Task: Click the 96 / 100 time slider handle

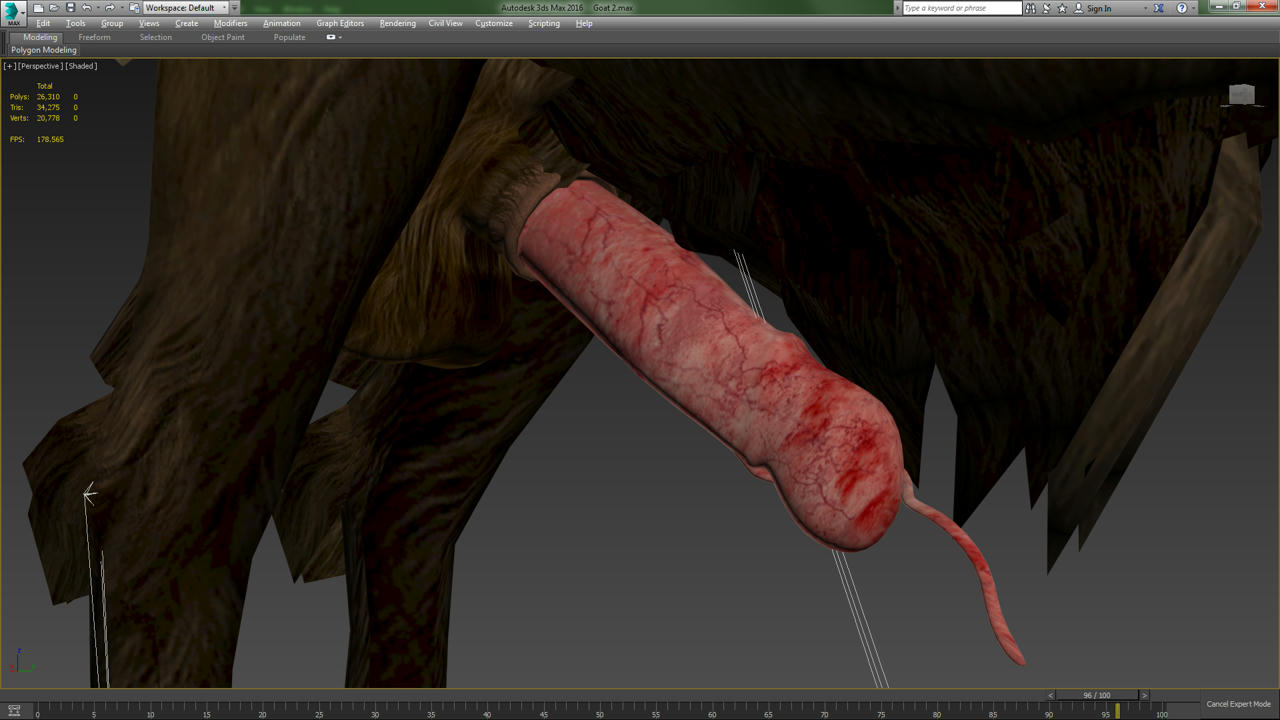Action: [x=1097, y=695]
